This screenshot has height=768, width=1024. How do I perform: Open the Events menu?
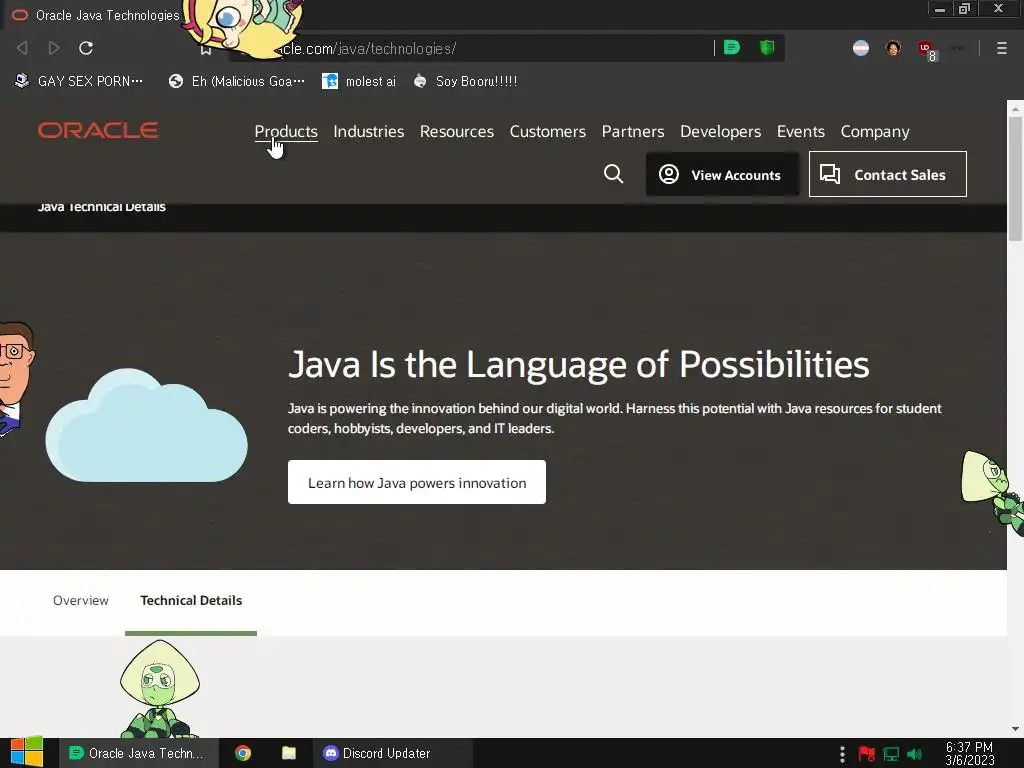point(801,131)
